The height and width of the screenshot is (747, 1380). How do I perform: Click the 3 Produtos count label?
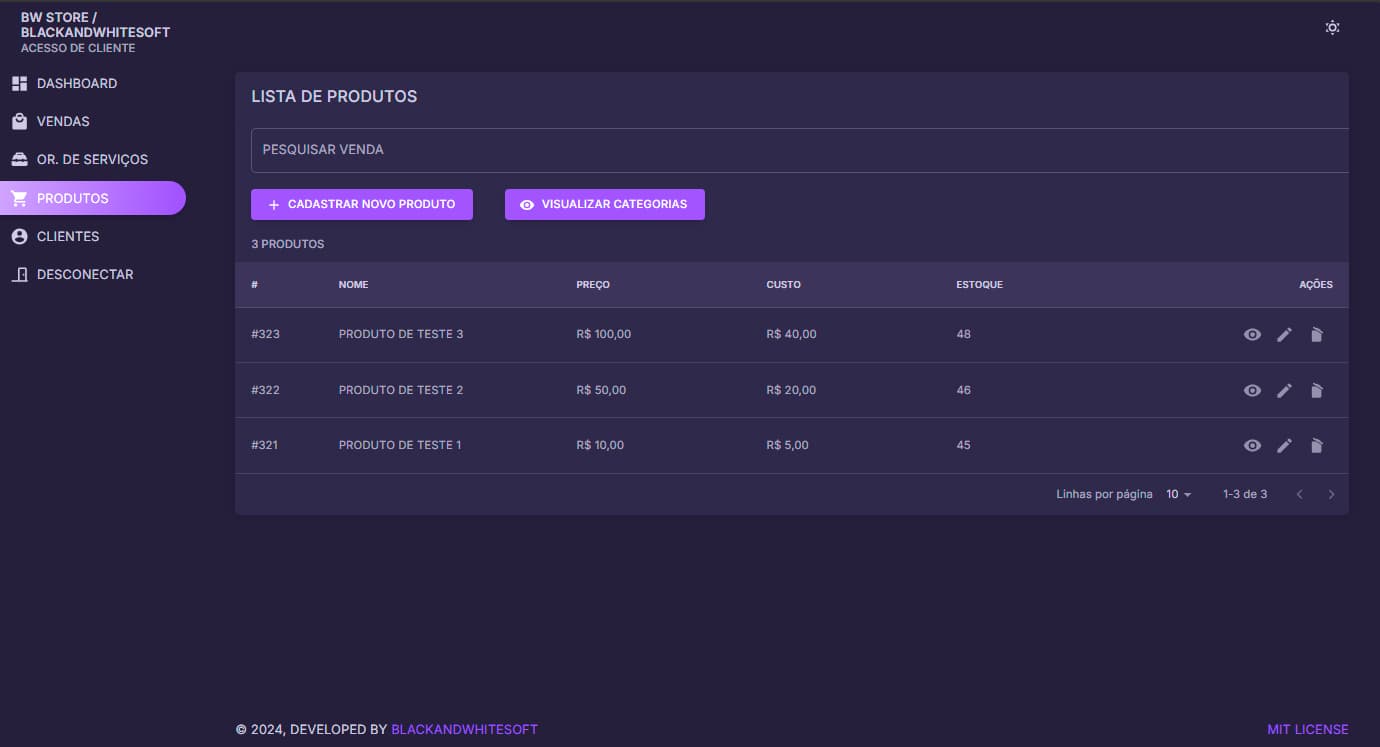tap(288, 244)
